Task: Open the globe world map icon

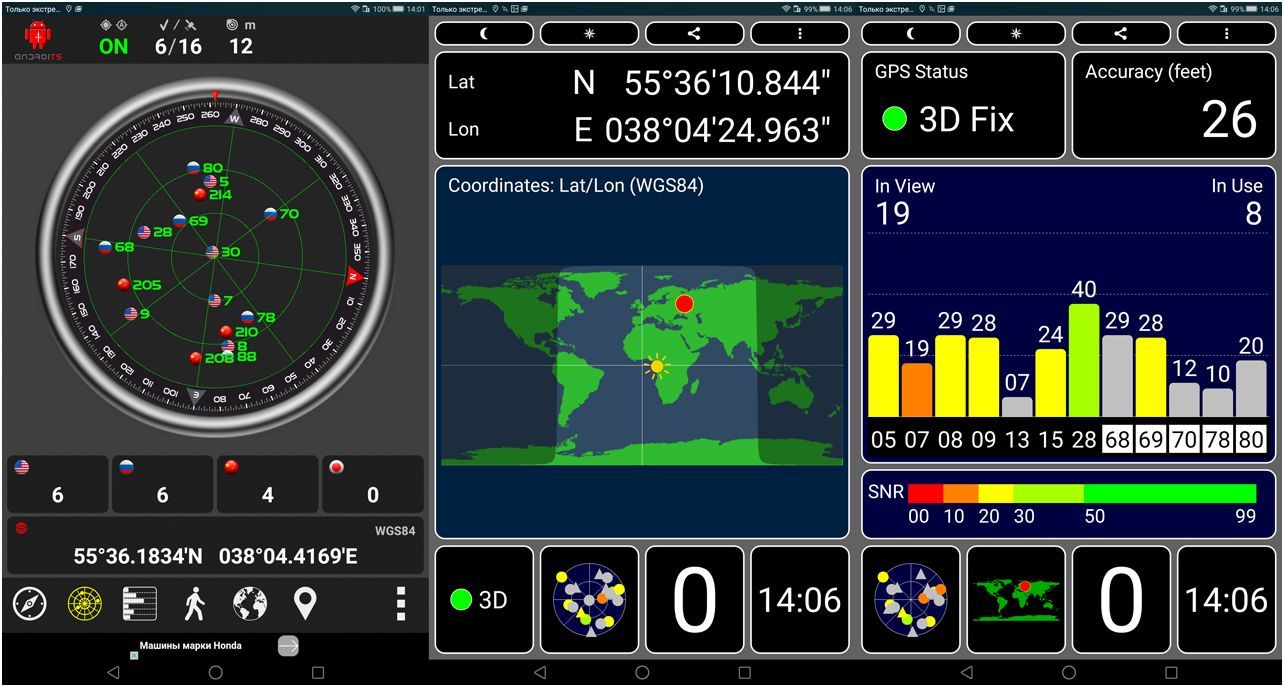Action: pos(250,604)
